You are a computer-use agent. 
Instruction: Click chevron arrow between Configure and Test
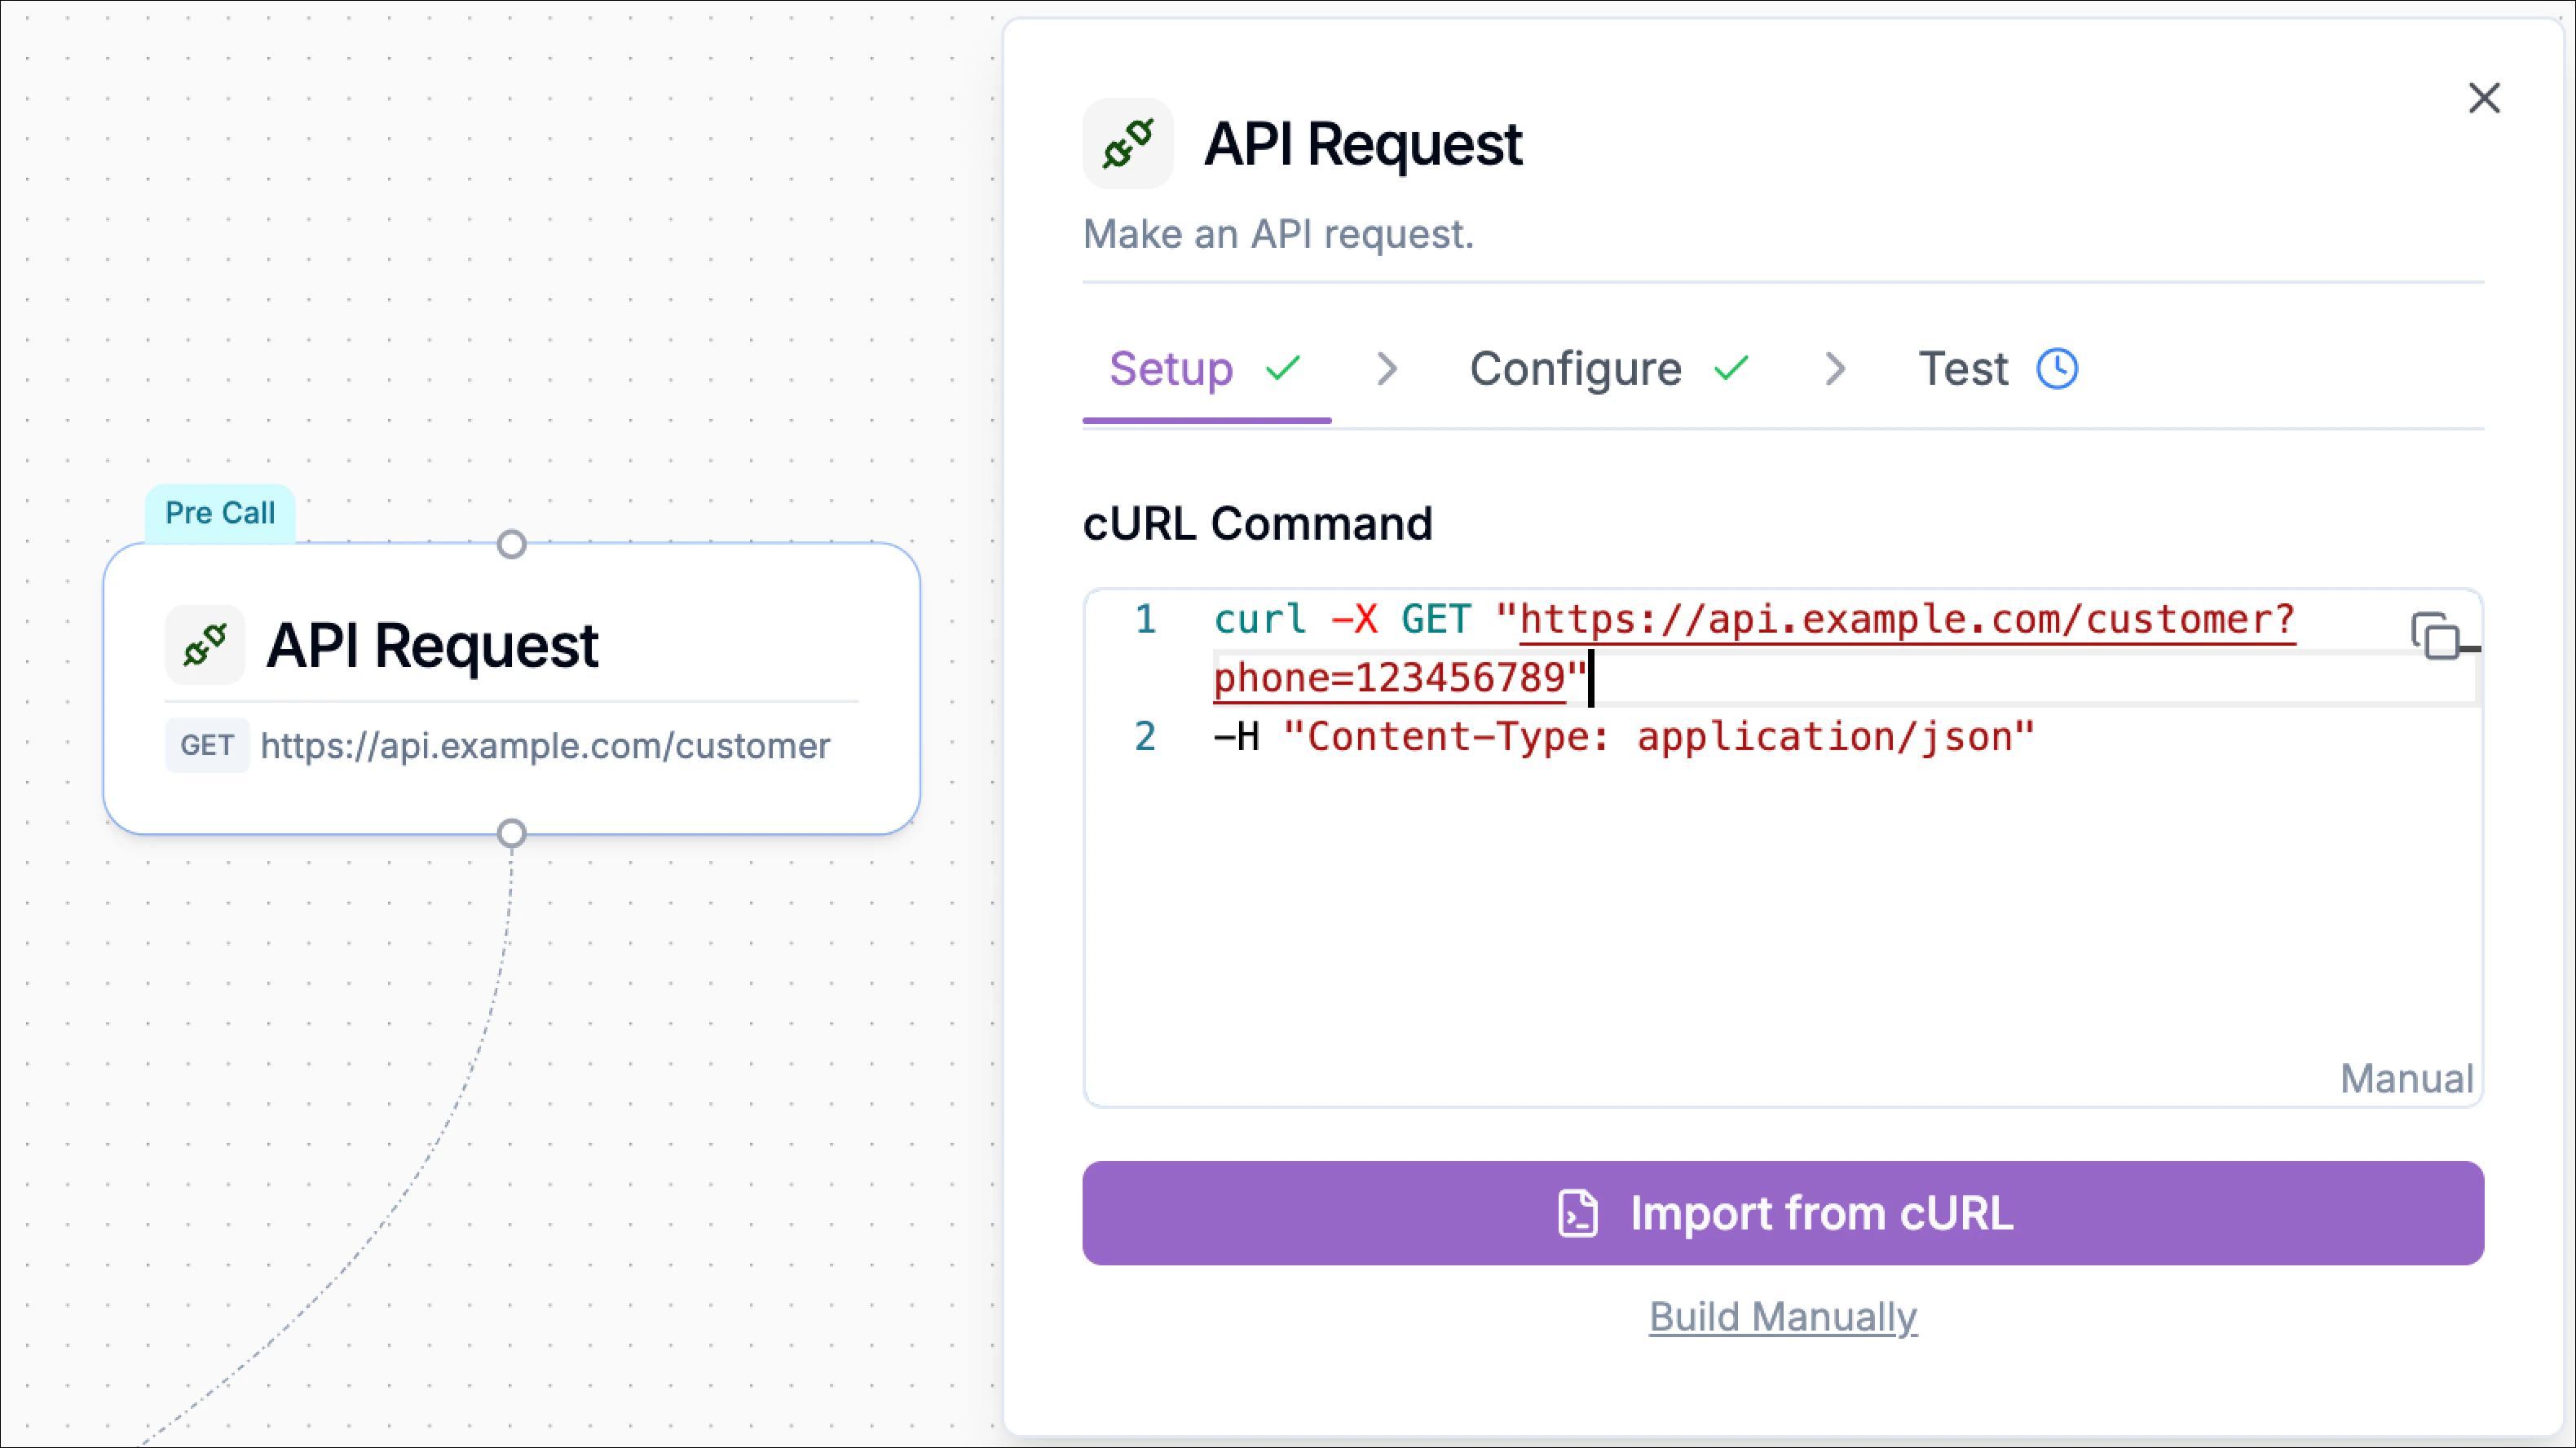(1834, 368)
